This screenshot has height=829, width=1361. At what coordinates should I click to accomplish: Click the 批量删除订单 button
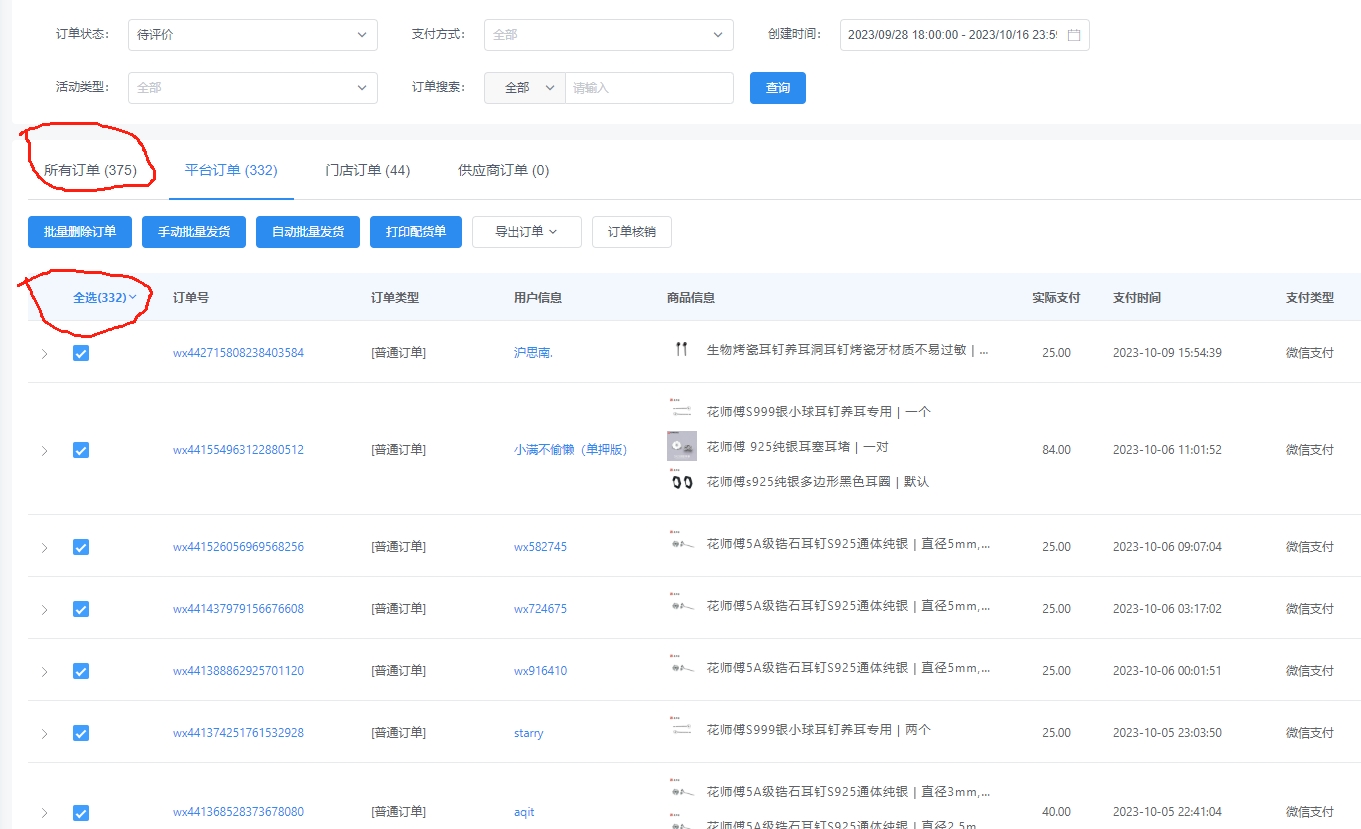pyautogui.click(x=80, y=232)
